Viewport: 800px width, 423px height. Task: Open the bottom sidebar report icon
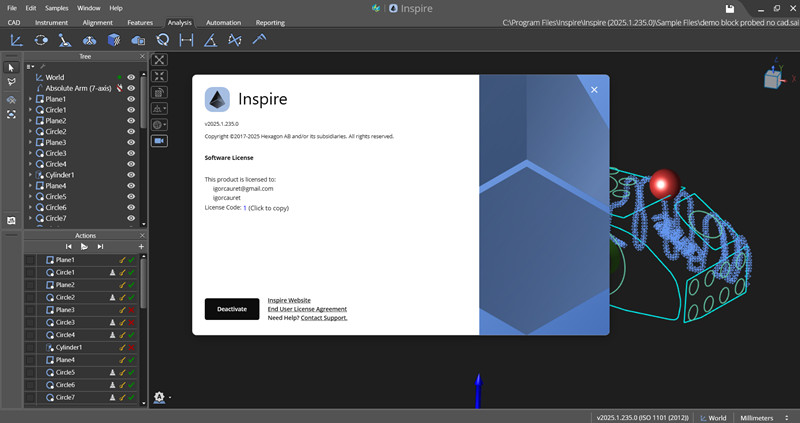[11, 220]
